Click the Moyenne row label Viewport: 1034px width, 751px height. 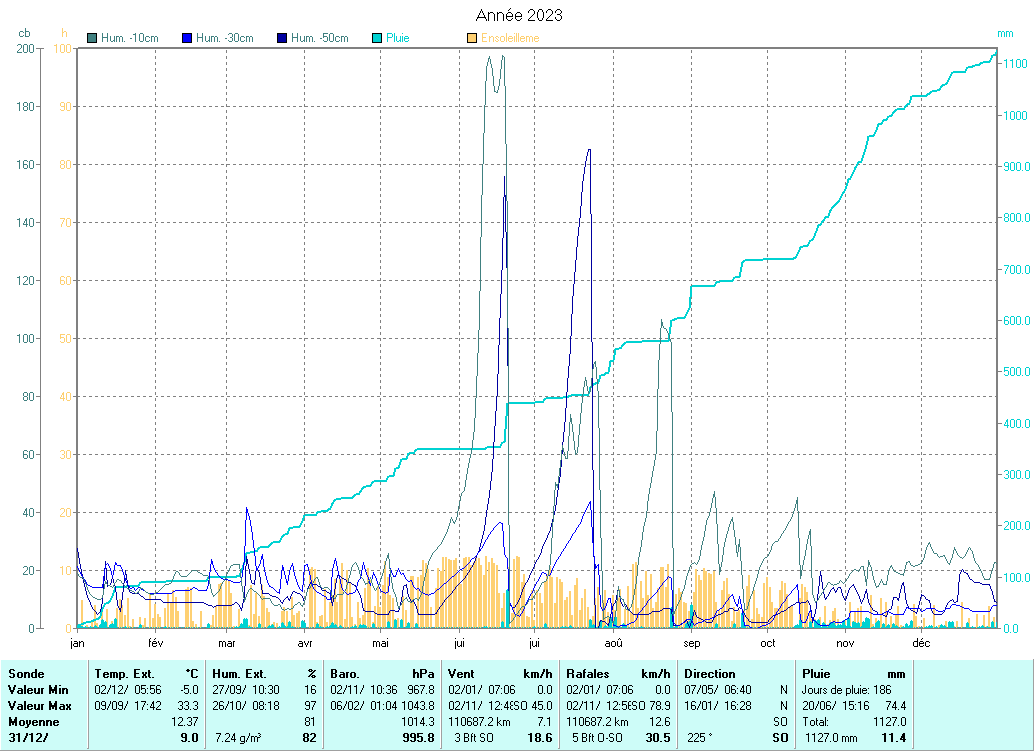click(x=31, y=721)
